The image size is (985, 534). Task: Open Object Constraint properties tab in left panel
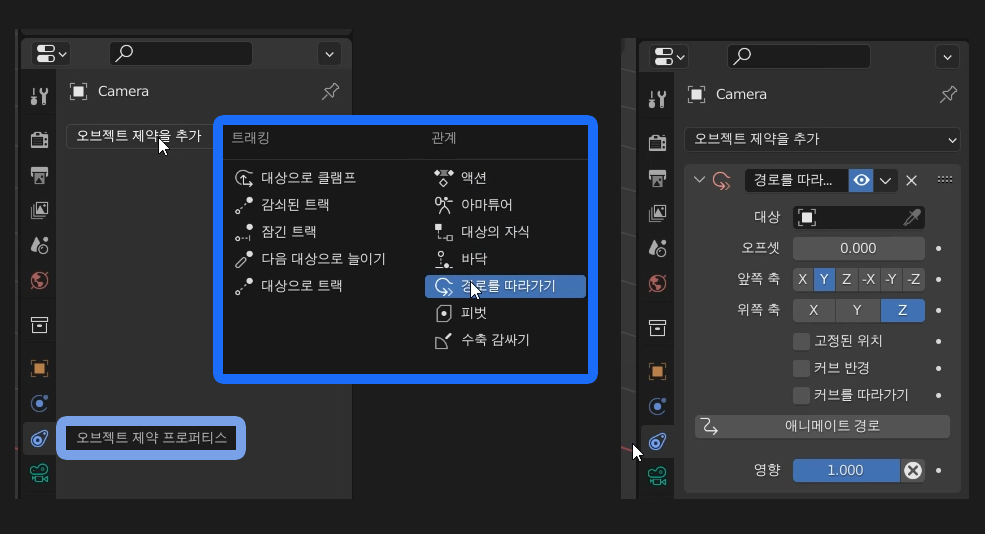pos(39,439)
